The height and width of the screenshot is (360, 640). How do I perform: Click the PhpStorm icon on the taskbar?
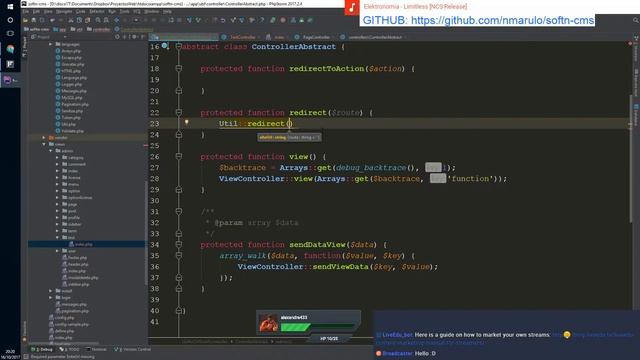pos(8,80)
